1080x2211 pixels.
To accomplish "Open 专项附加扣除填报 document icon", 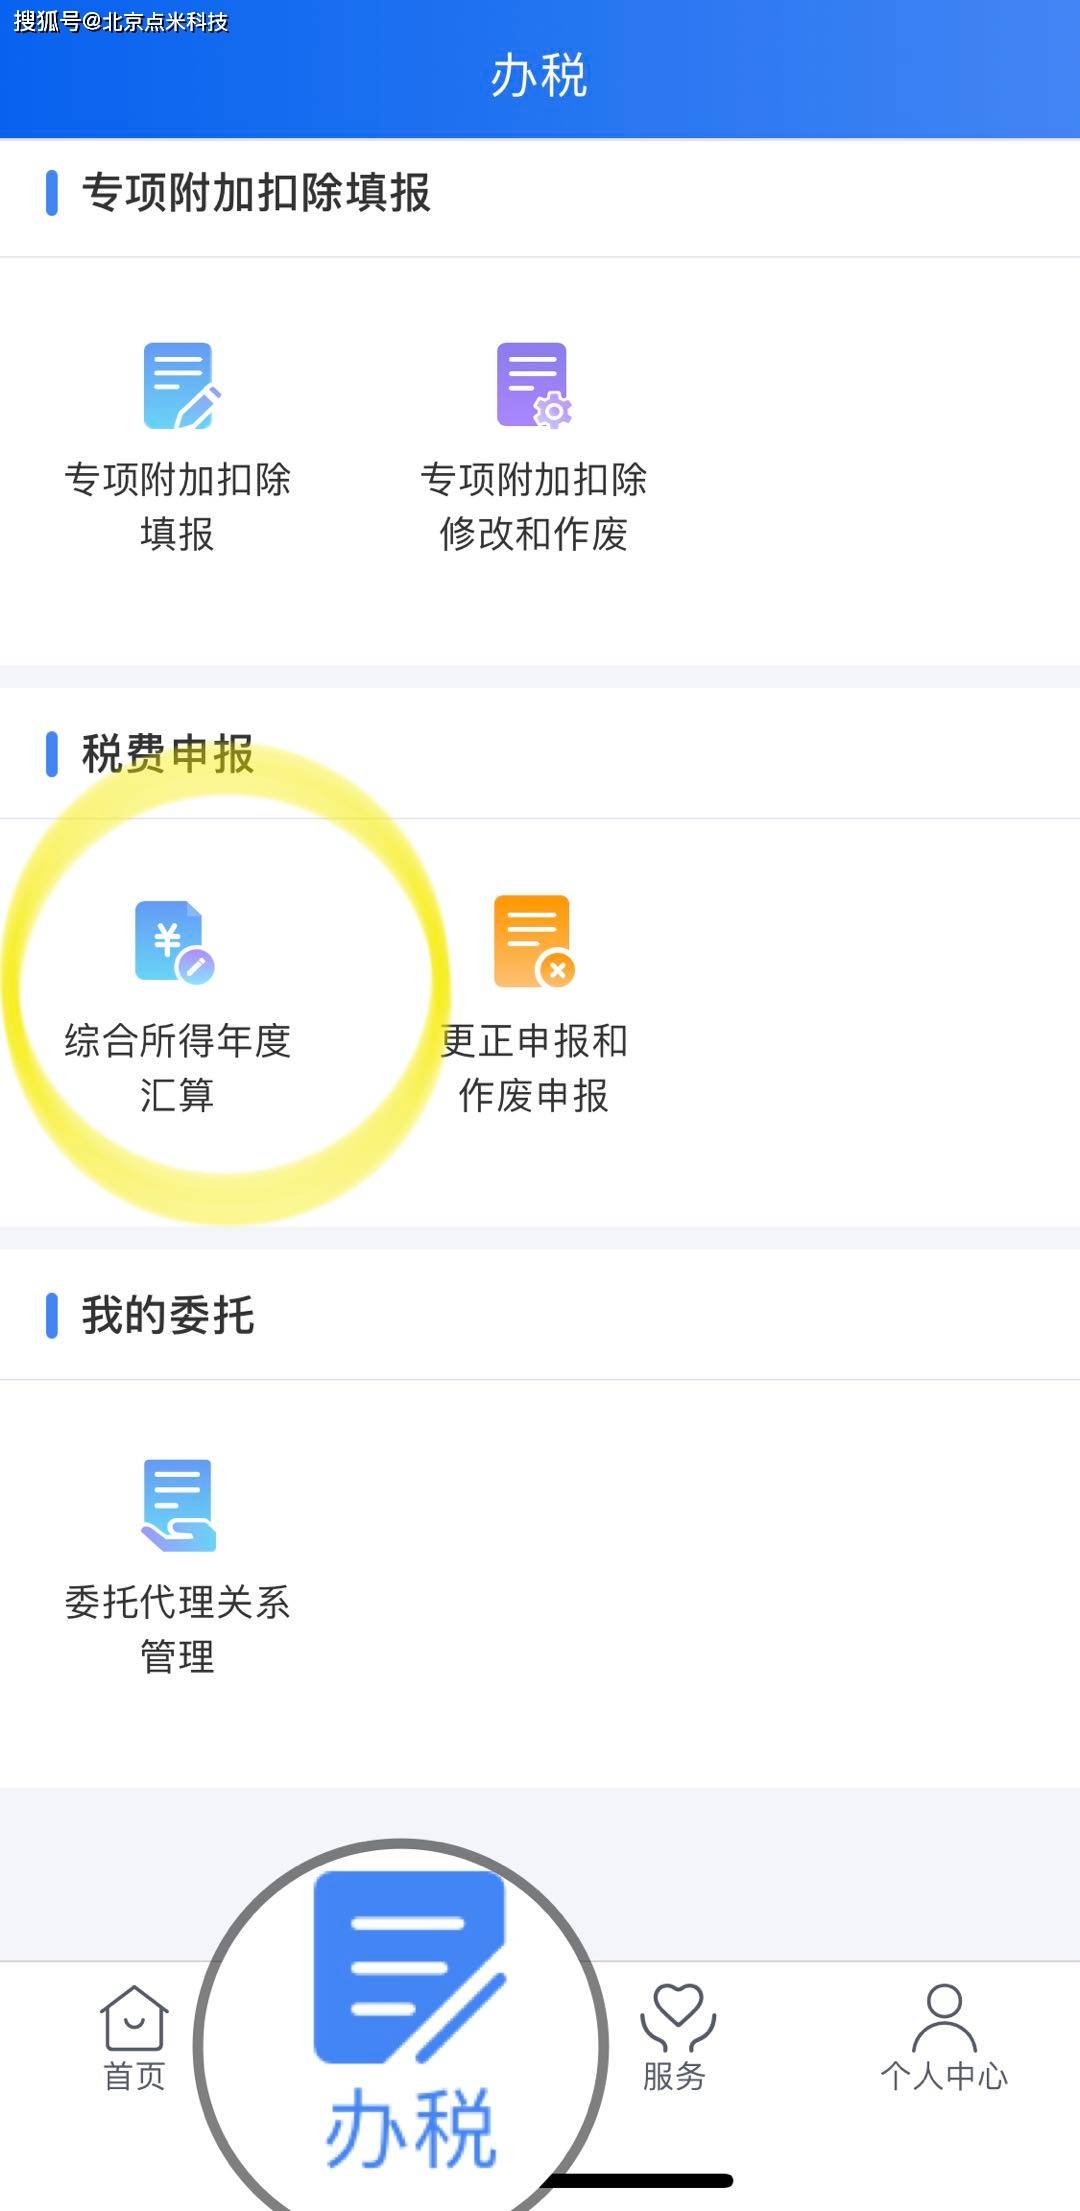I will tap(181, 386).
